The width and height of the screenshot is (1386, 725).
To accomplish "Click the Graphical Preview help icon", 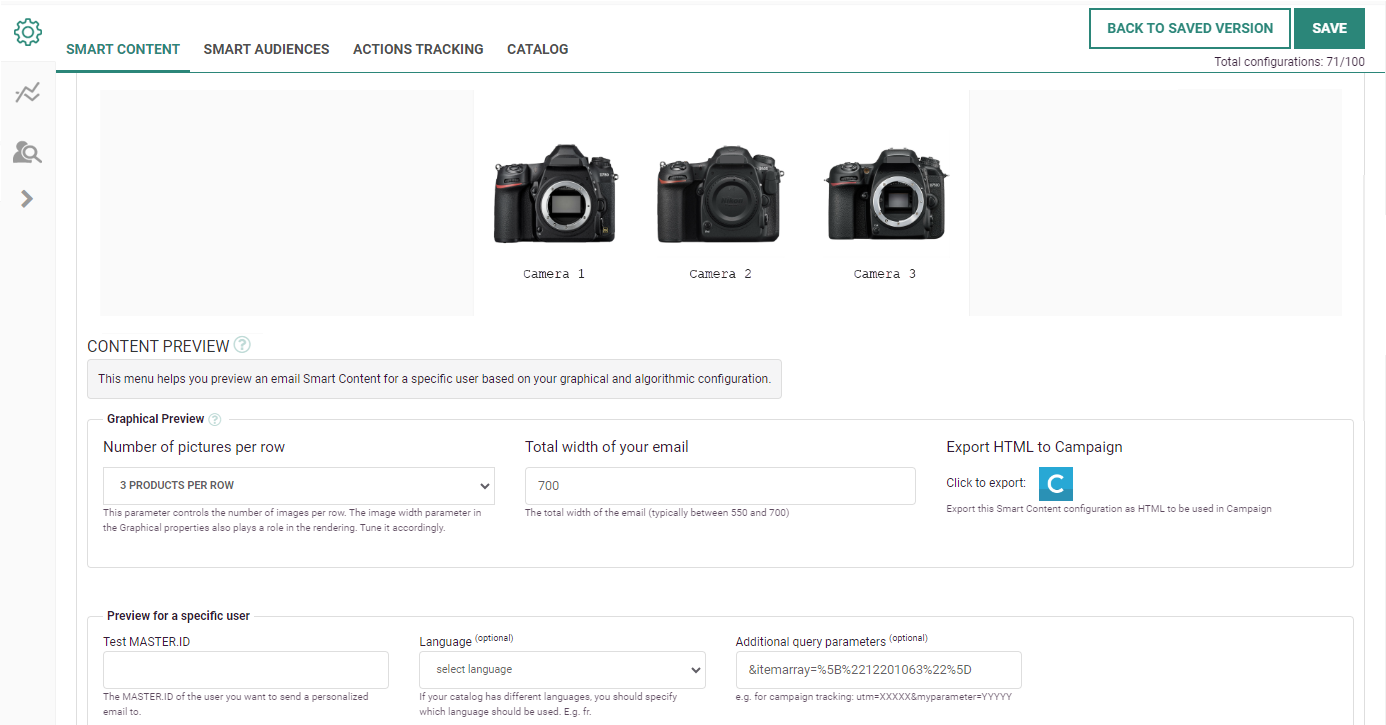I will (x=215, y=420).
